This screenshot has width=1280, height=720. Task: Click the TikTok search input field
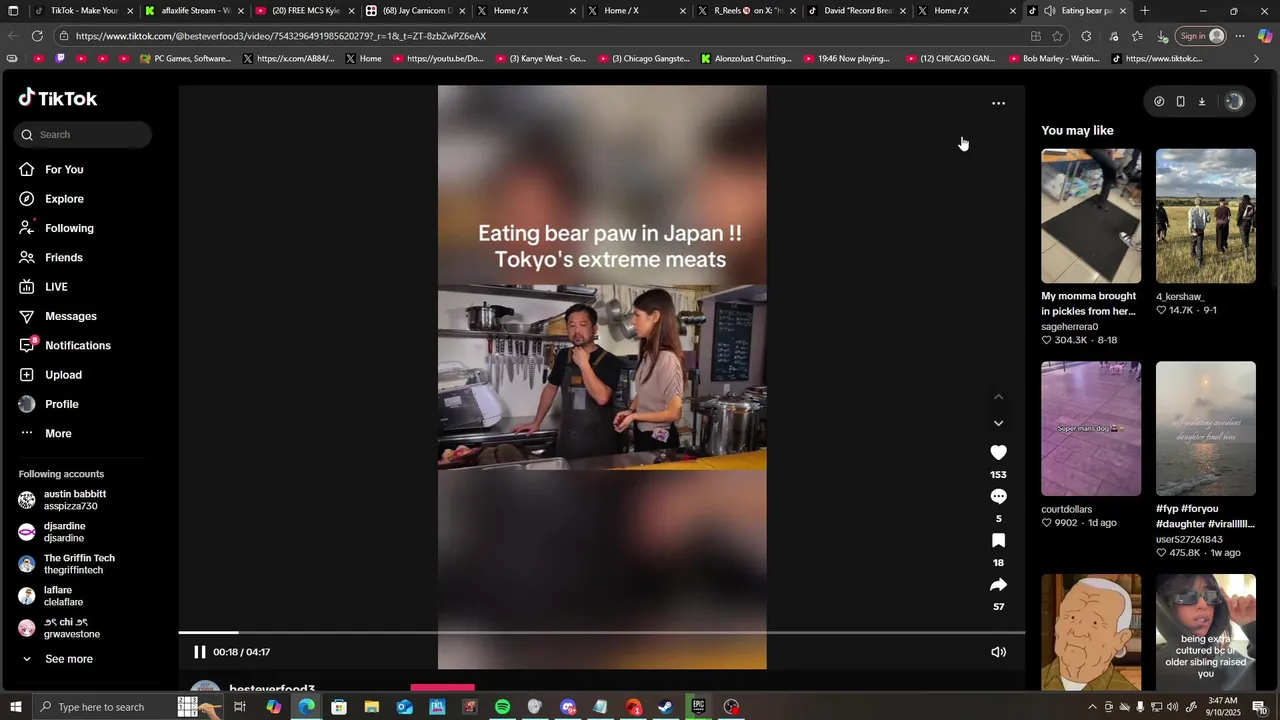(x=83, y=134)
